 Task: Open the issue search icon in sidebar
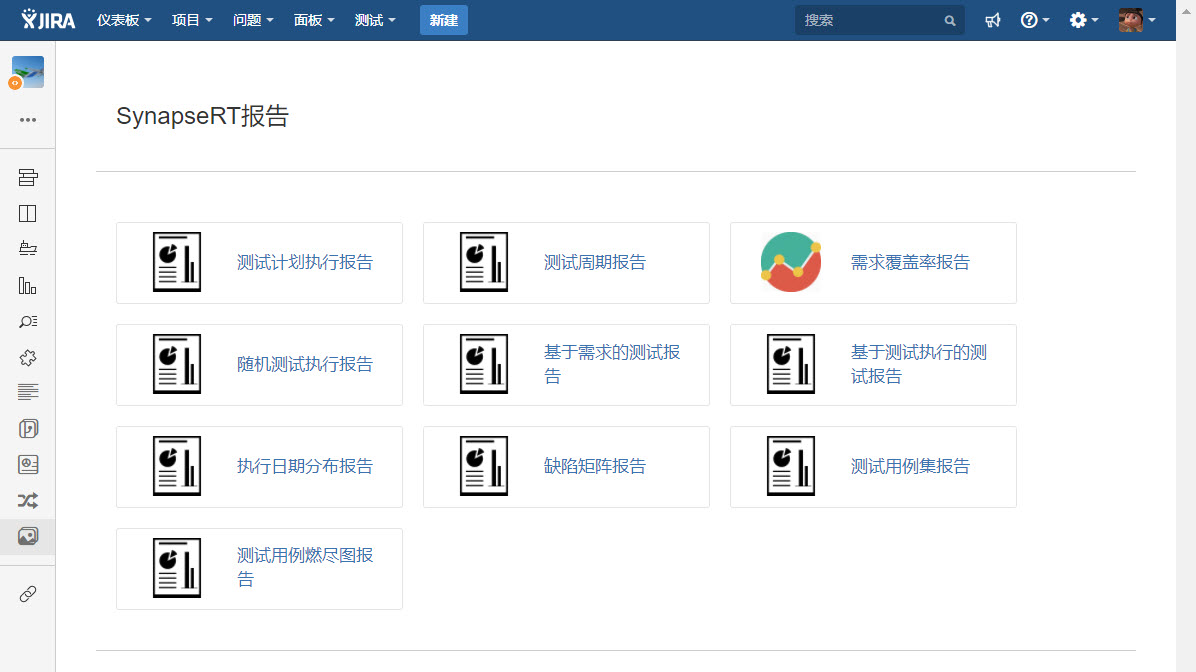tap(27, 321)
